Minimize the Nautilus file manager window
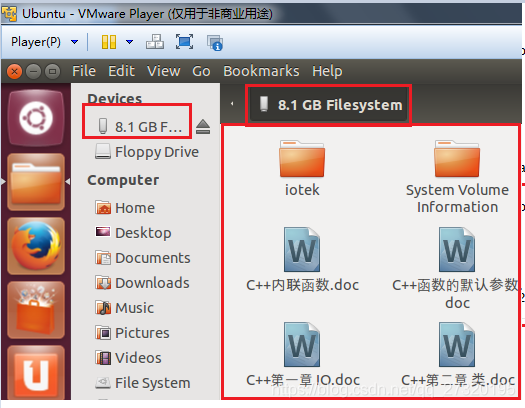 click(x=33, y=71)
